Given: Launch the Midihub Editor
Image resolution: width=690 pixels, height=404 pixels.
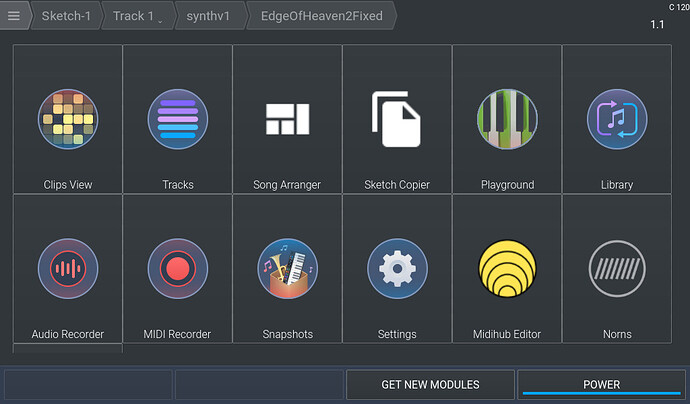Looking at the screenshot, I should (507, 268).
